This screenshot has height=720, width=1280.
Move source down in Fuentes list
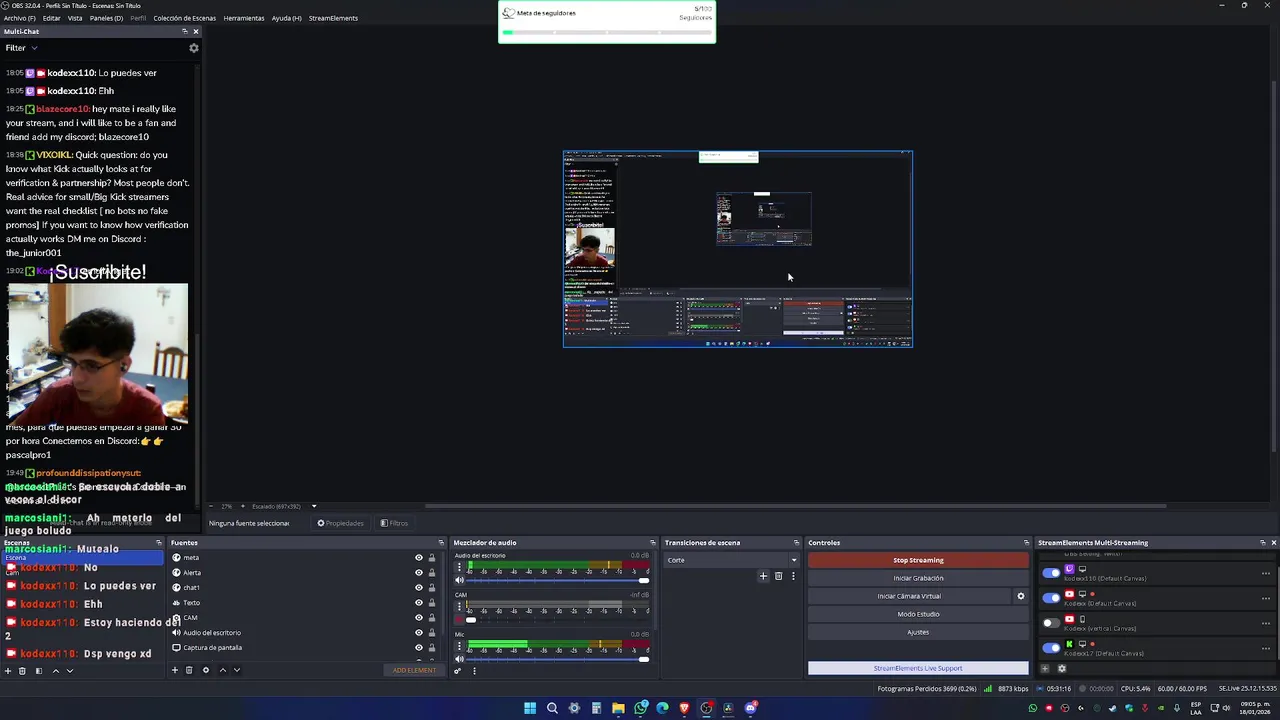pos(237,670)
